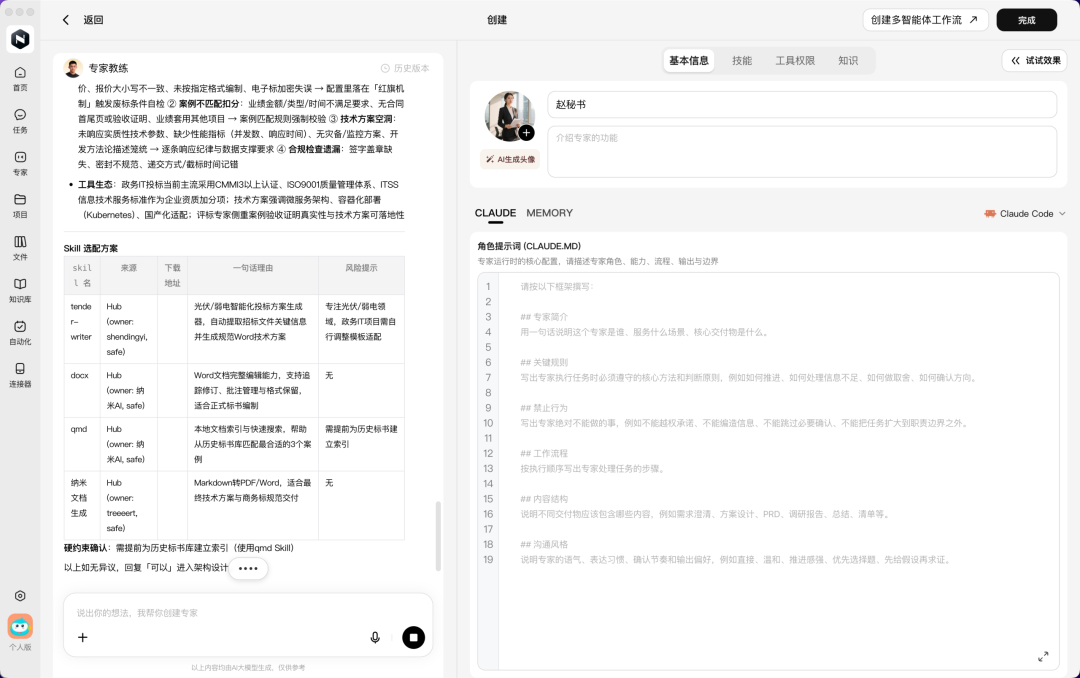Switch to the 知识 tab
This screenshot has height=678, width=1080.
848,61
